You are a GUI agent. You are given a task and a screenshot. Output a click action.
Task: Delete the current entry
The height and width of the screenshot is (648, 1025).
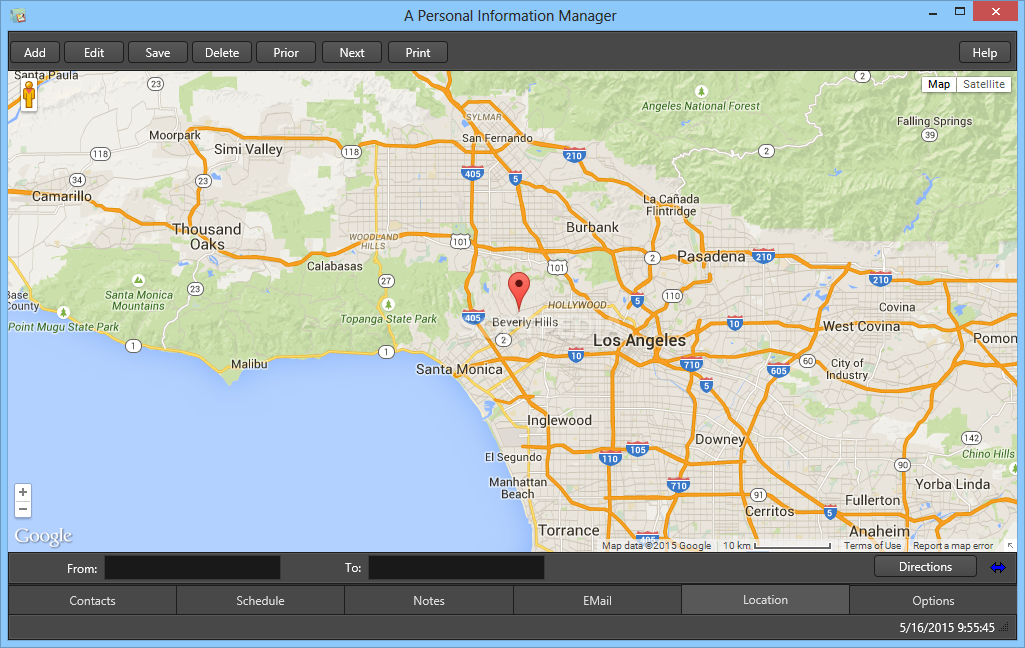(x=222, y=52)
